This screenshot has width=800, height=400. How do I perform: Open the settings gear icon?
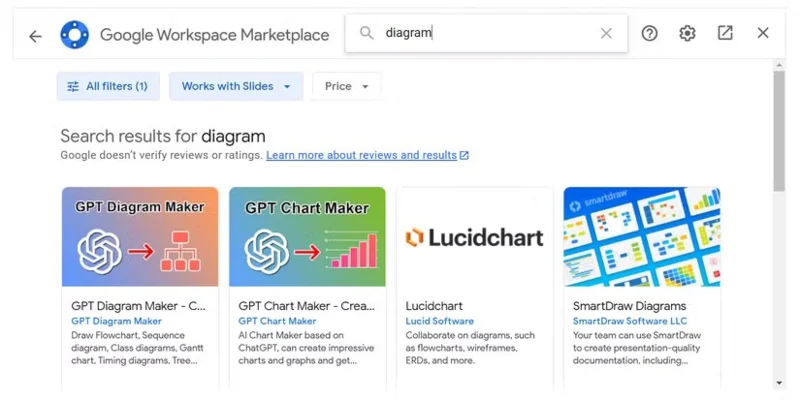tap(687, 34)
